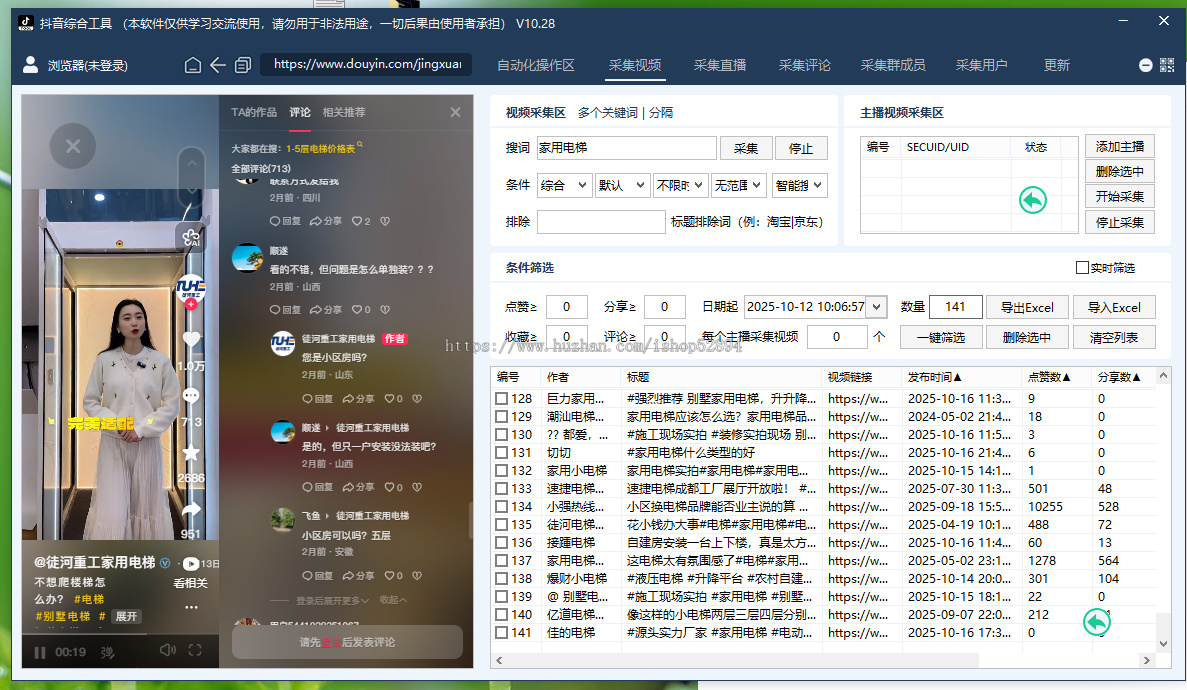The height and width of the screenshot is (690, 1187).
Task: Check the row 130 checkbox
Action: coord(501,435)
